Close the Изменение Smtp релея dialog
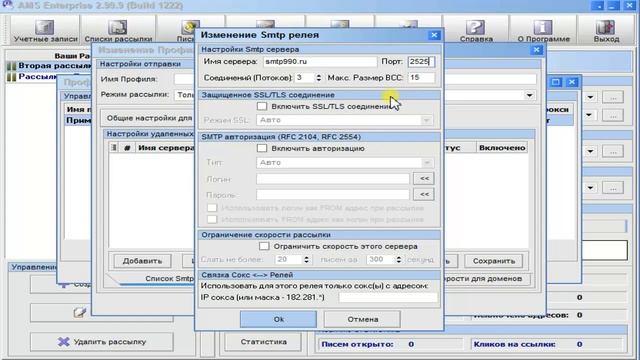The image size is (640, 360). point(434,35)
